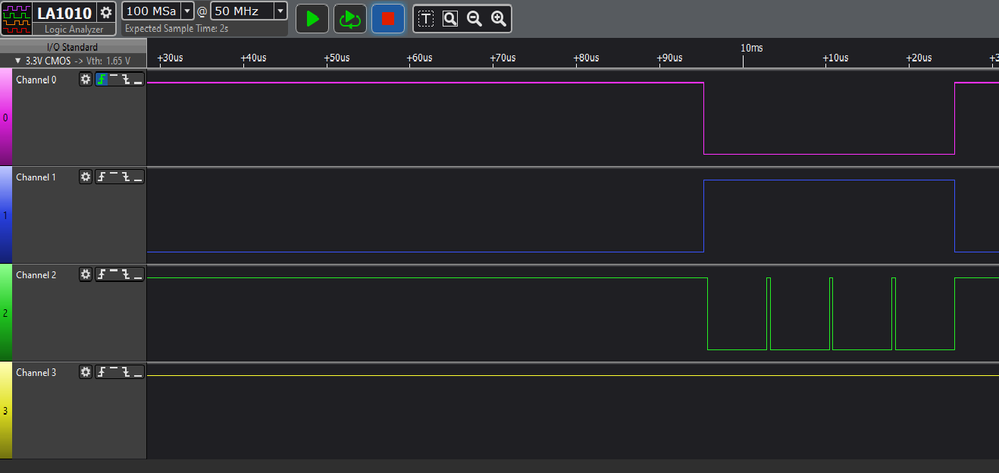Set Channel 2 low level trigger
Image resolution: width=999 pixels, height=473 pixels.
(x=138, y=274)
